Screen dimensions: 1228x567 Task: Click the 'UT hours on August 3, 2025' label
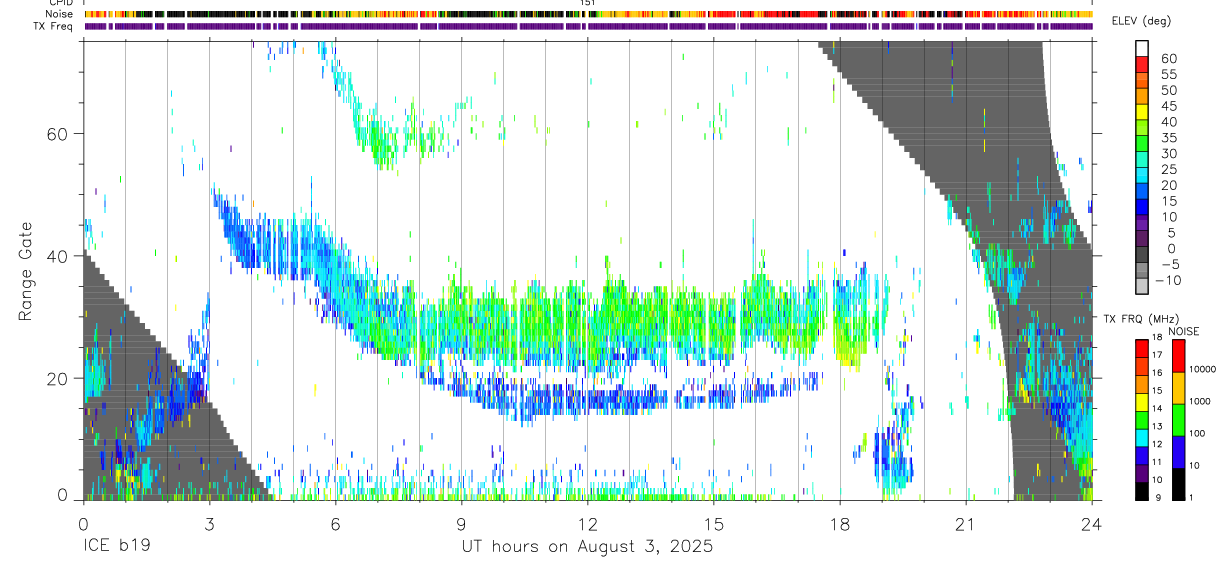pyautogui.click(x=587, y=547)
